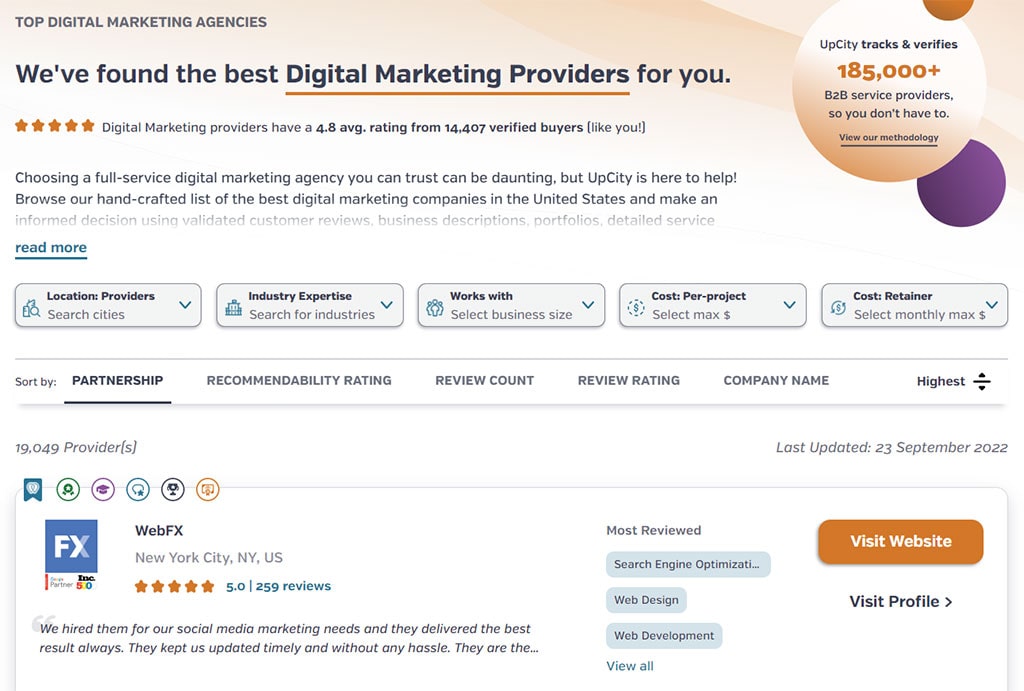Image resolution: width=1024 pixels, height=691 pixels.
Task: Click the green award badge icon
Action: click(x=68, y=490)
